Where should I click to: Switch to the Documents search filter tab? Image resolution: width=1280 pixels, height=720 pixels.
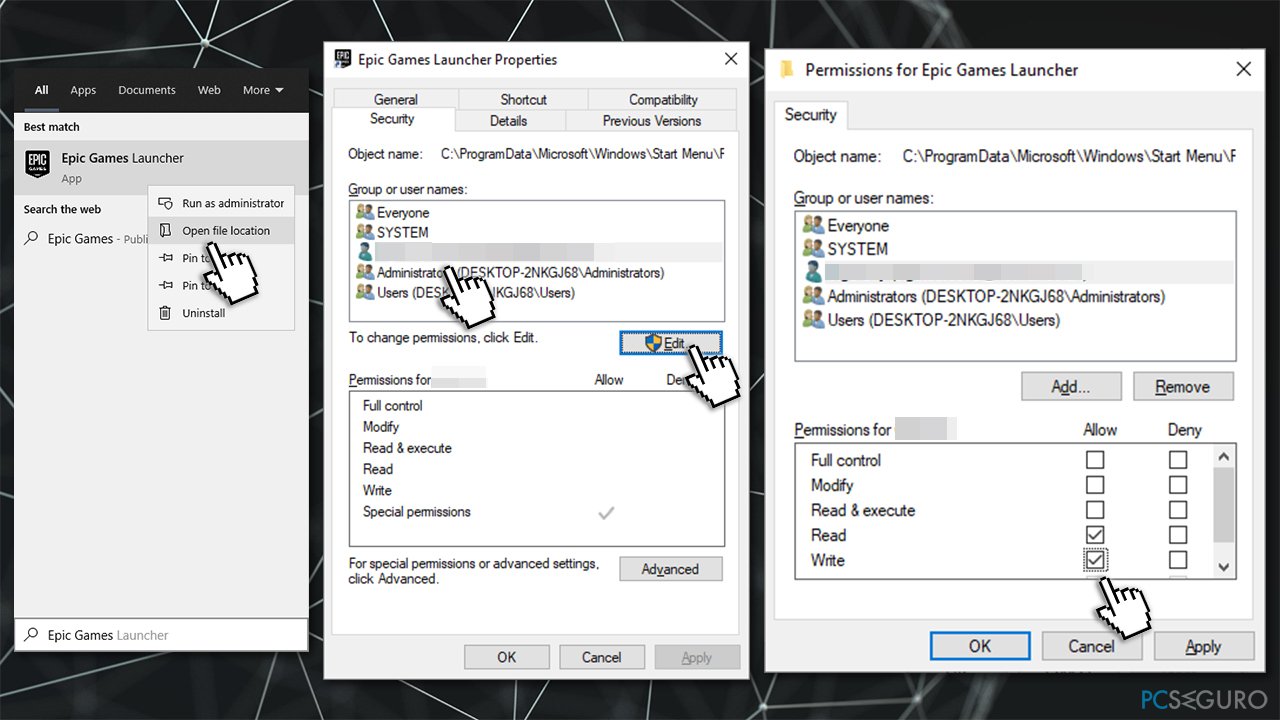point(147,90)
